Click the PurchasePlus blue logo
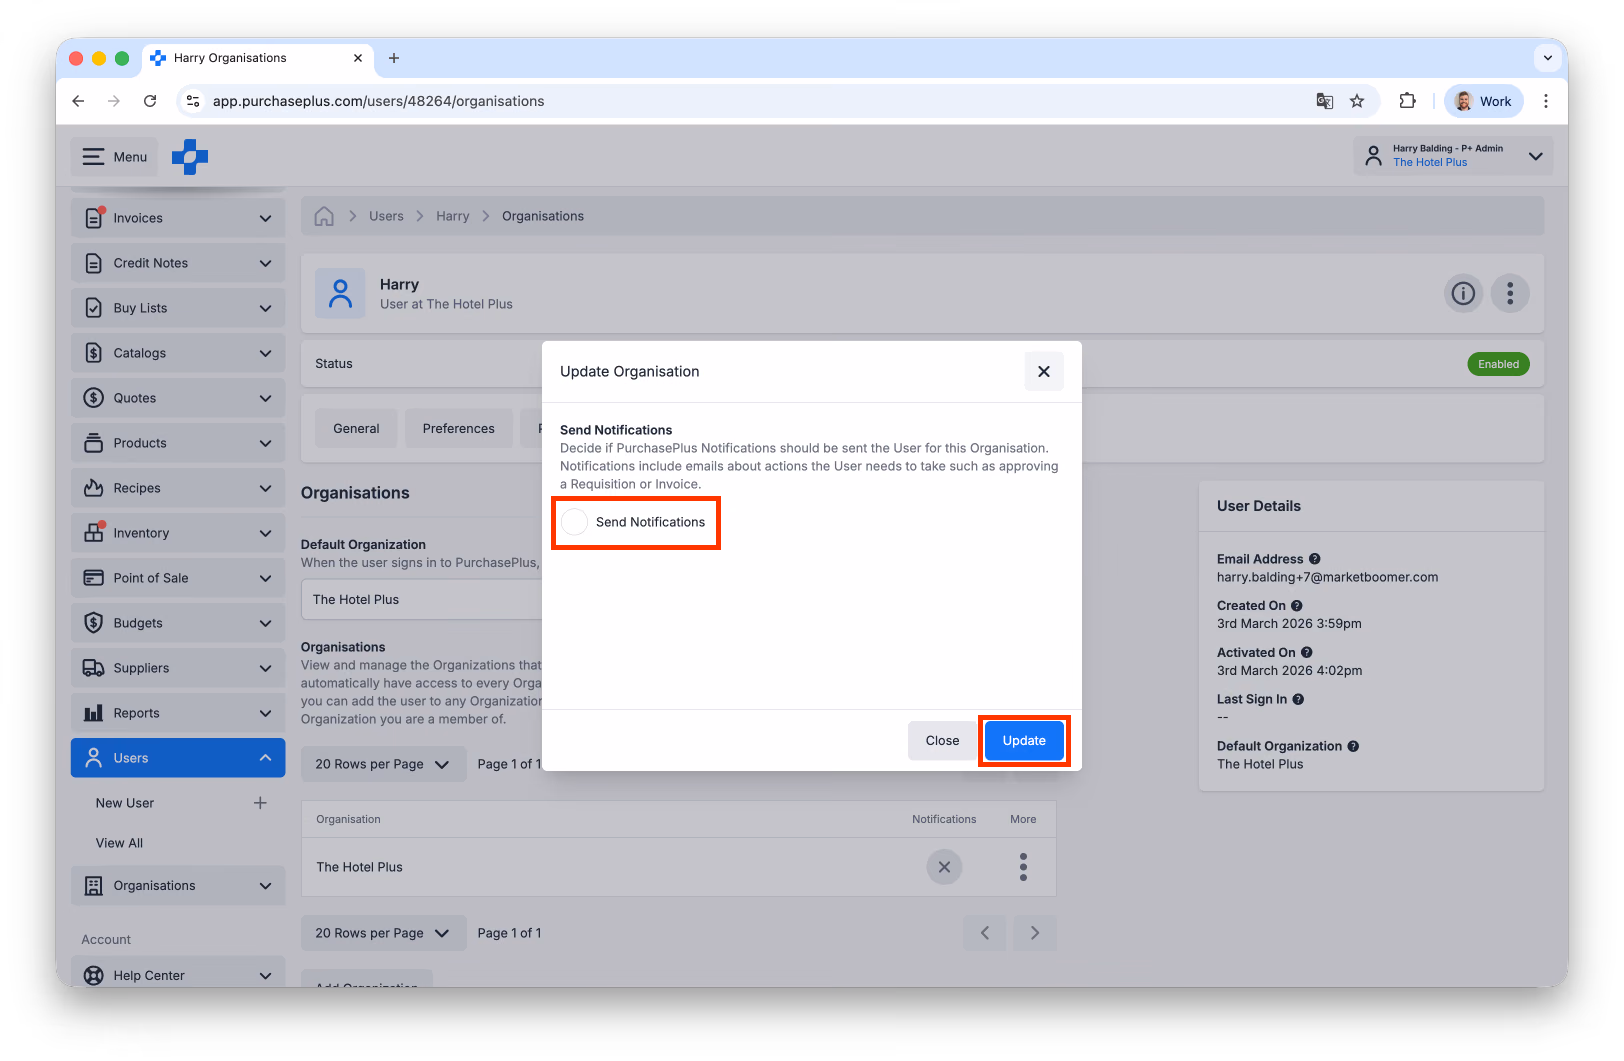 190,157
